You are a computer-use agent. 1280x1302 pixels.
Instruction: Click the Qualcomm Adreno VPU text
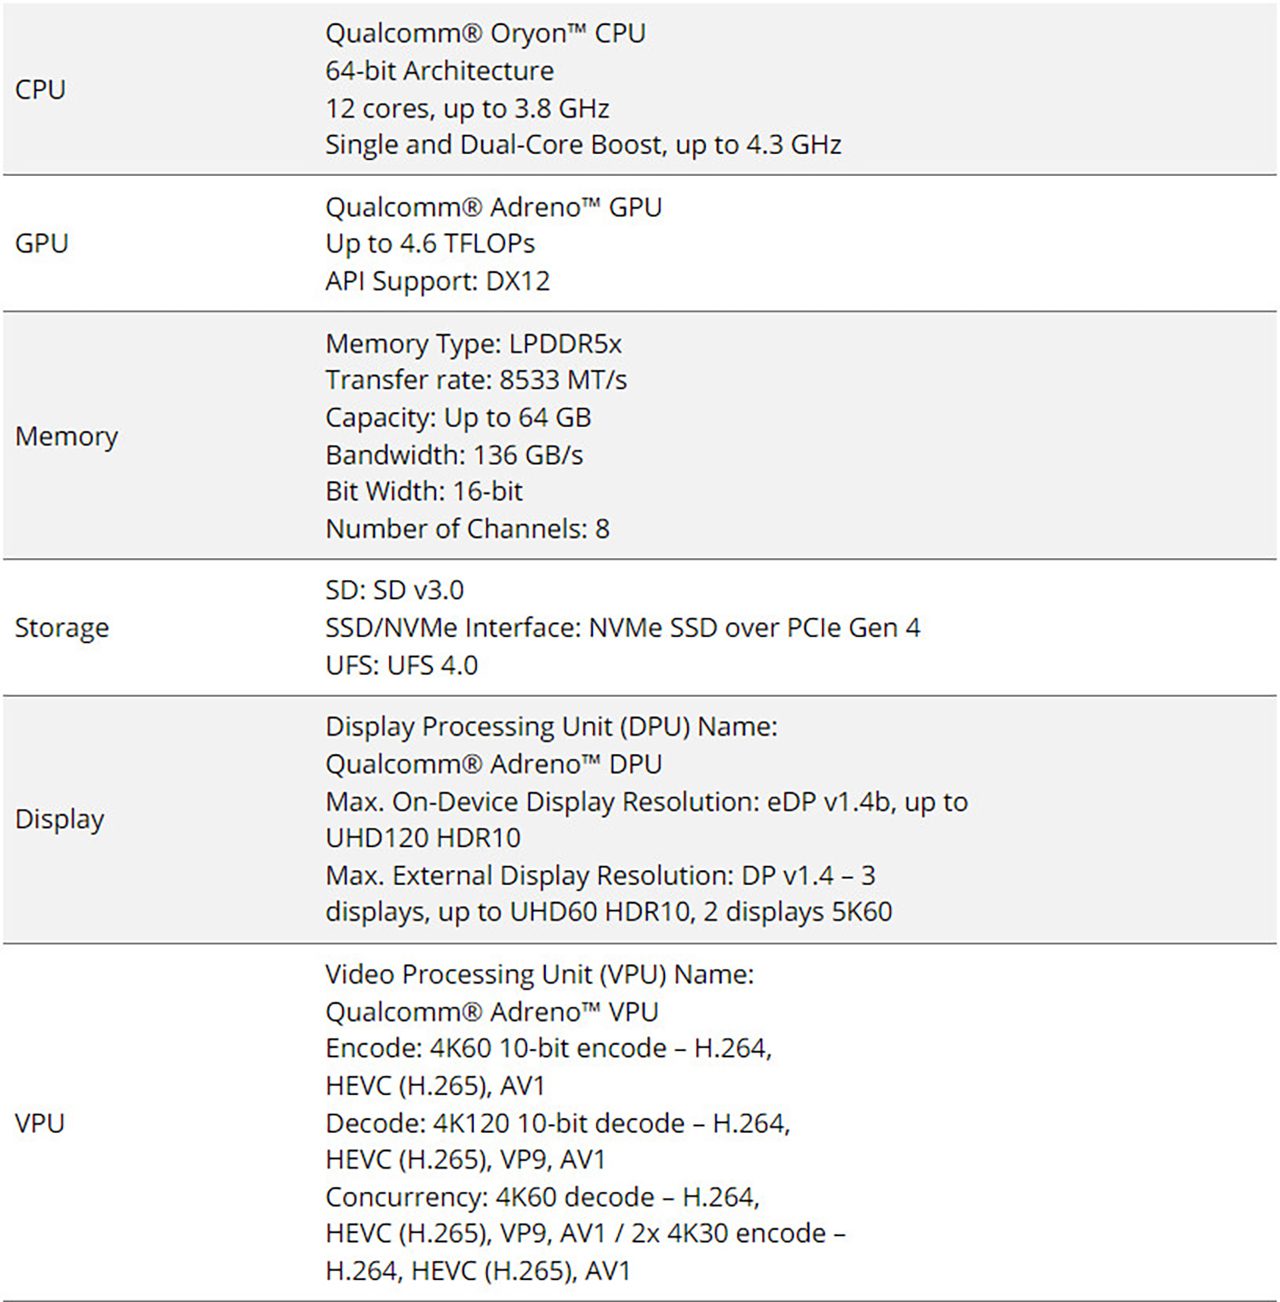[491, 1012]
